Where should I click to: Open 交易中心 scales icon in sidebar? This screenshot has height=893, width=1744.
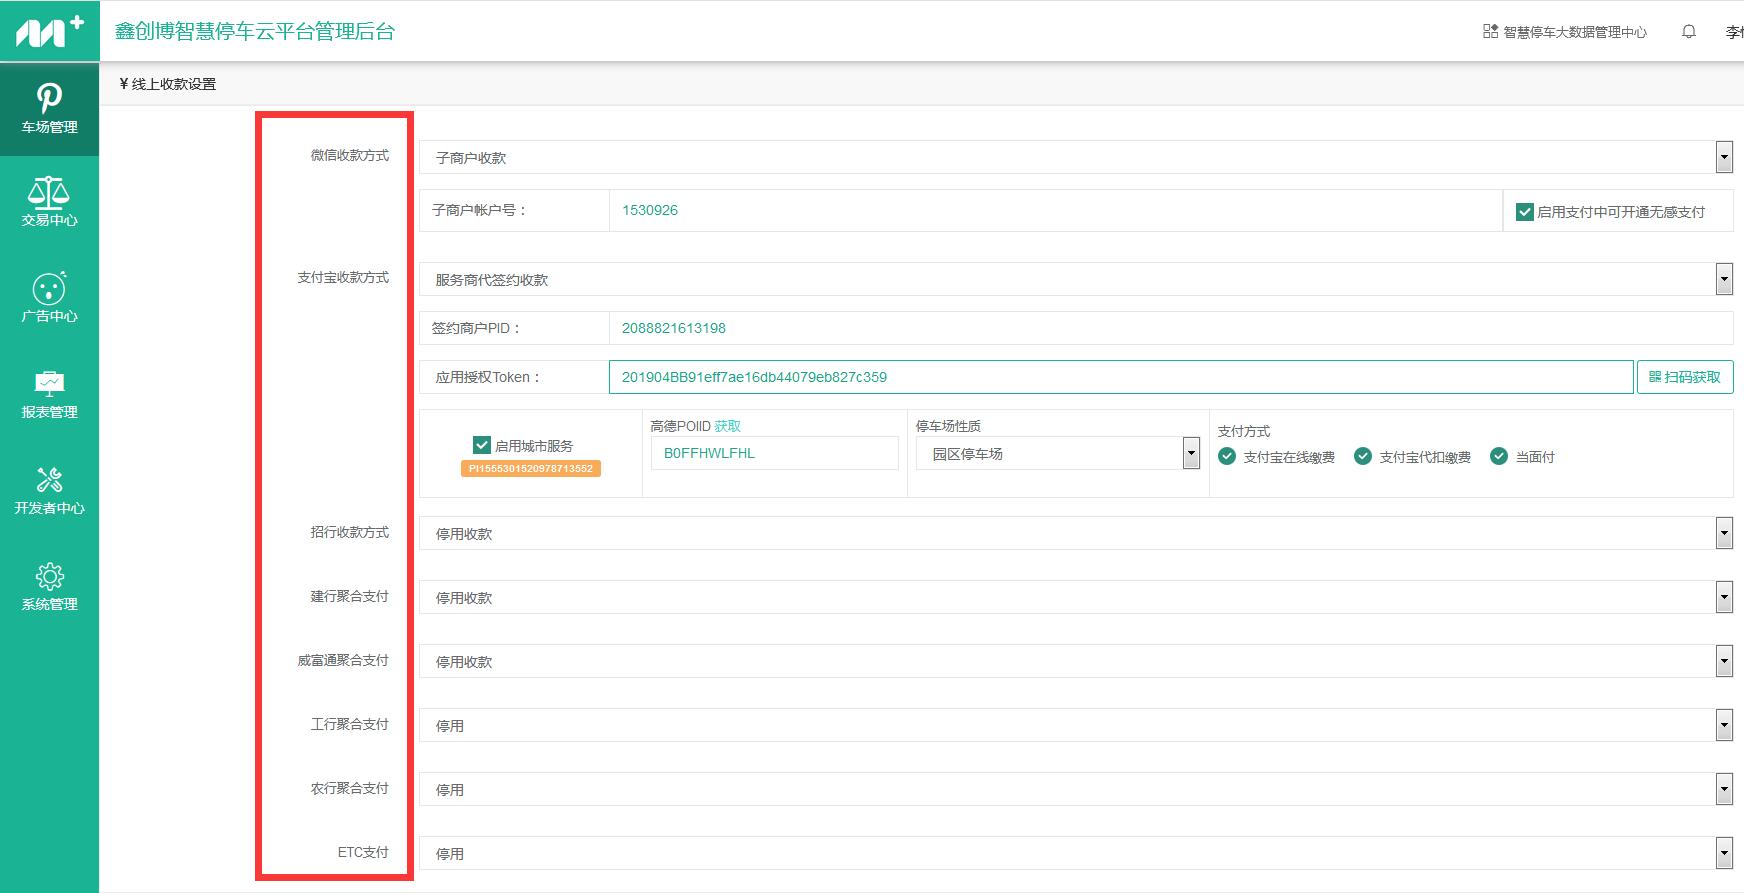point(49,193)
